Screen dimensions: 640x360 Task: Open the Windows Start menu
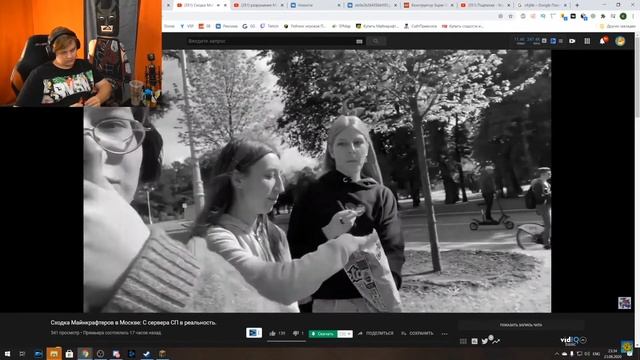[7, 353]
